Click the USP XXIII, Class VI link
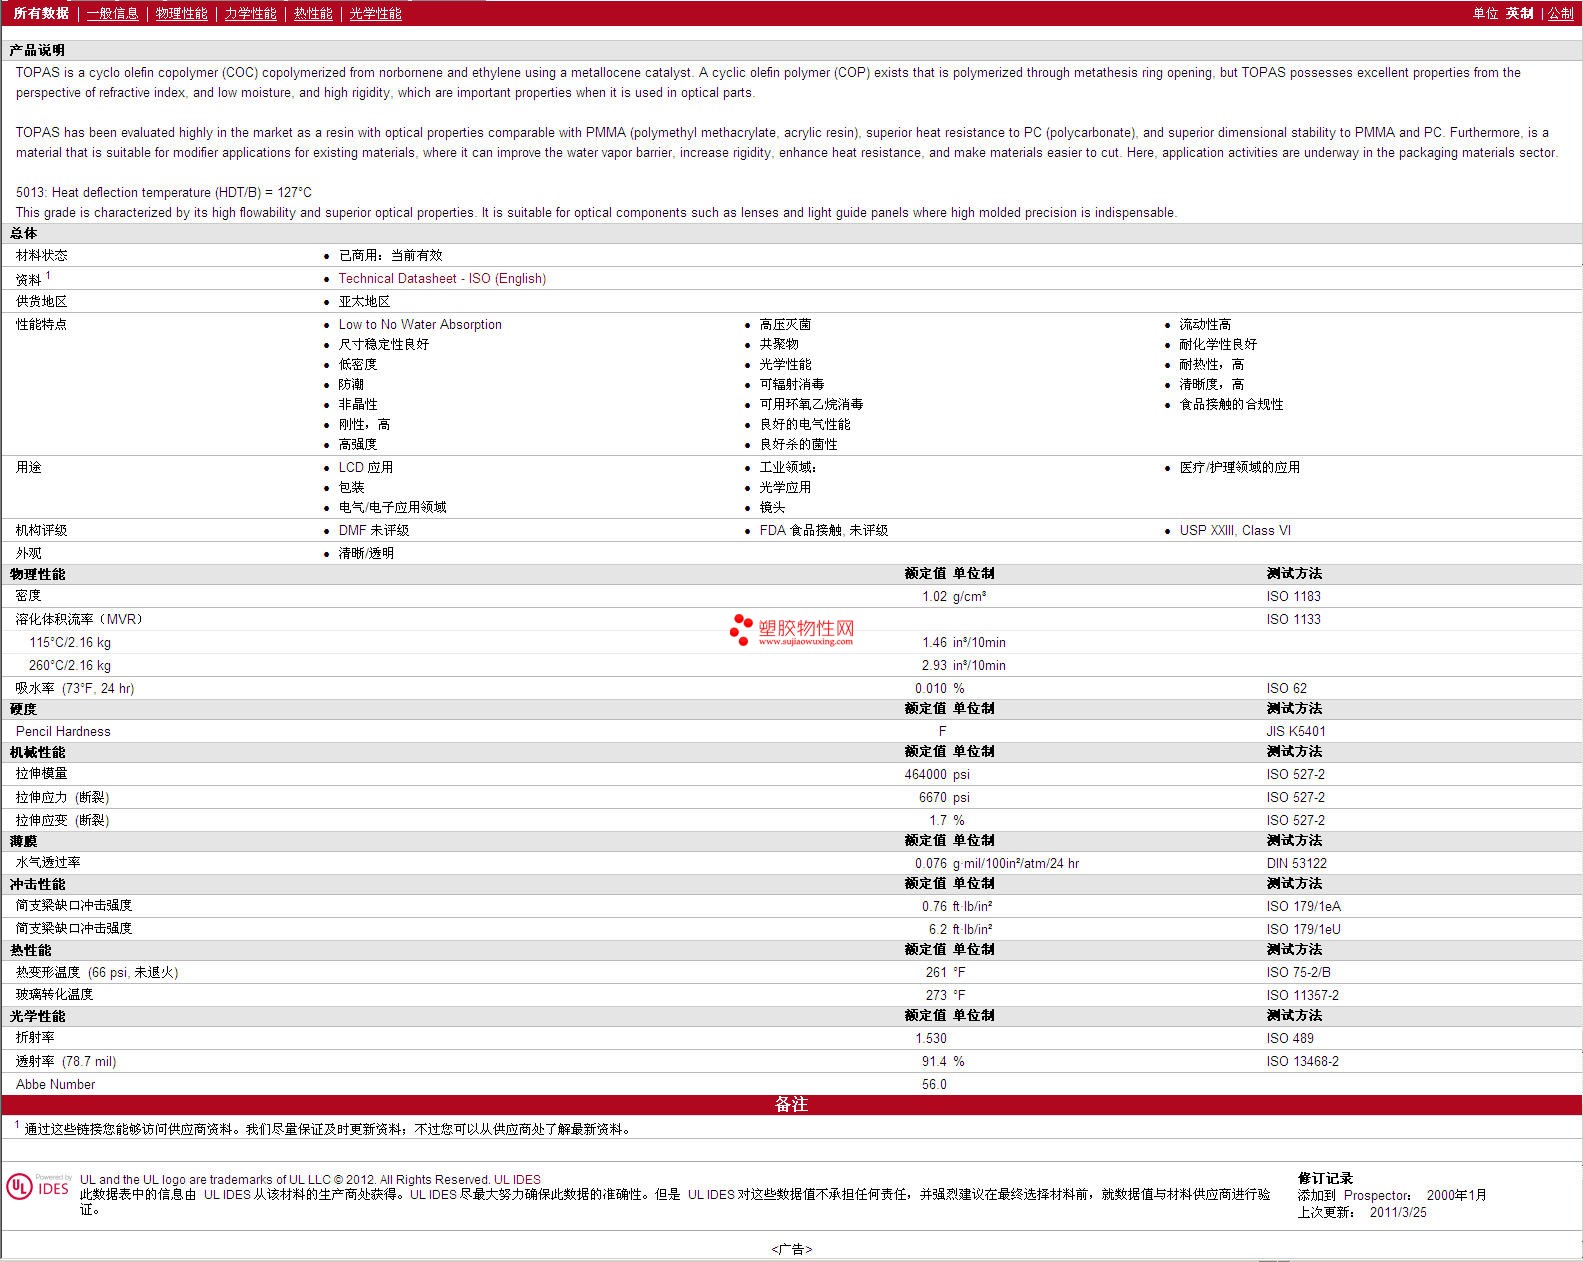 pyautogui.click(x=1235, y=531)
